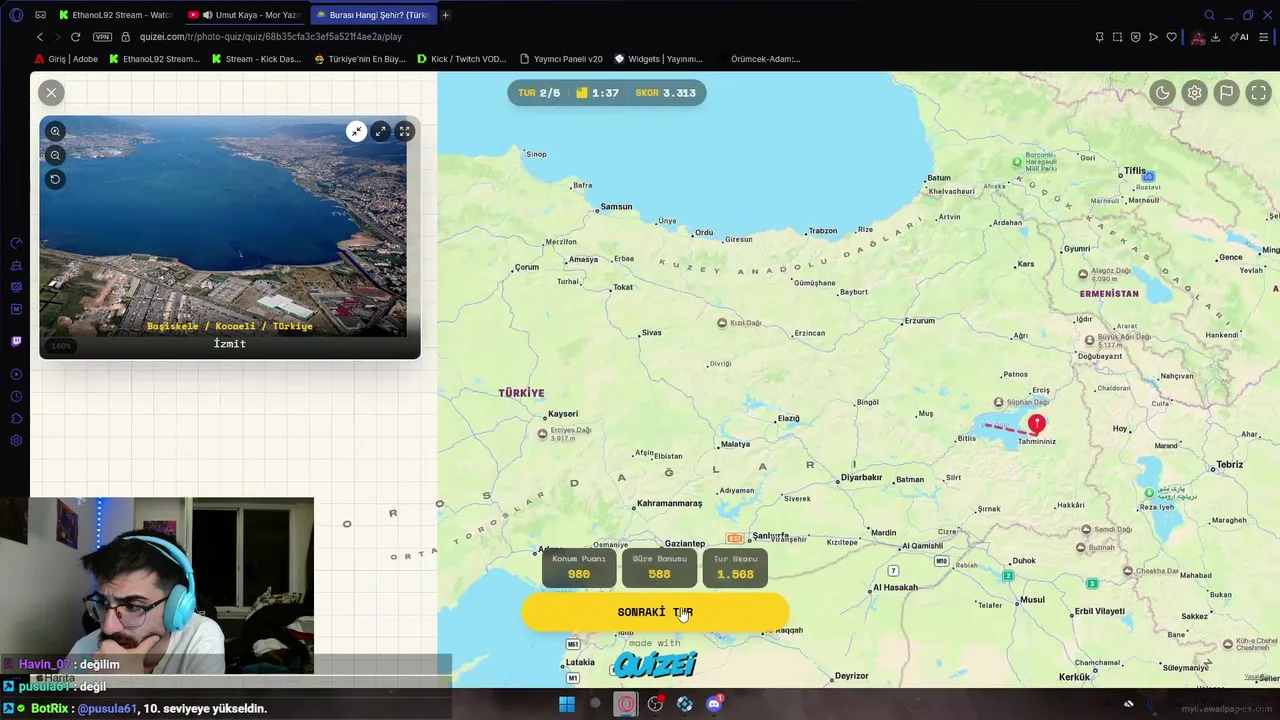
Task: Enter map fullscreen mode
Action: click(x=1259, y=93)
